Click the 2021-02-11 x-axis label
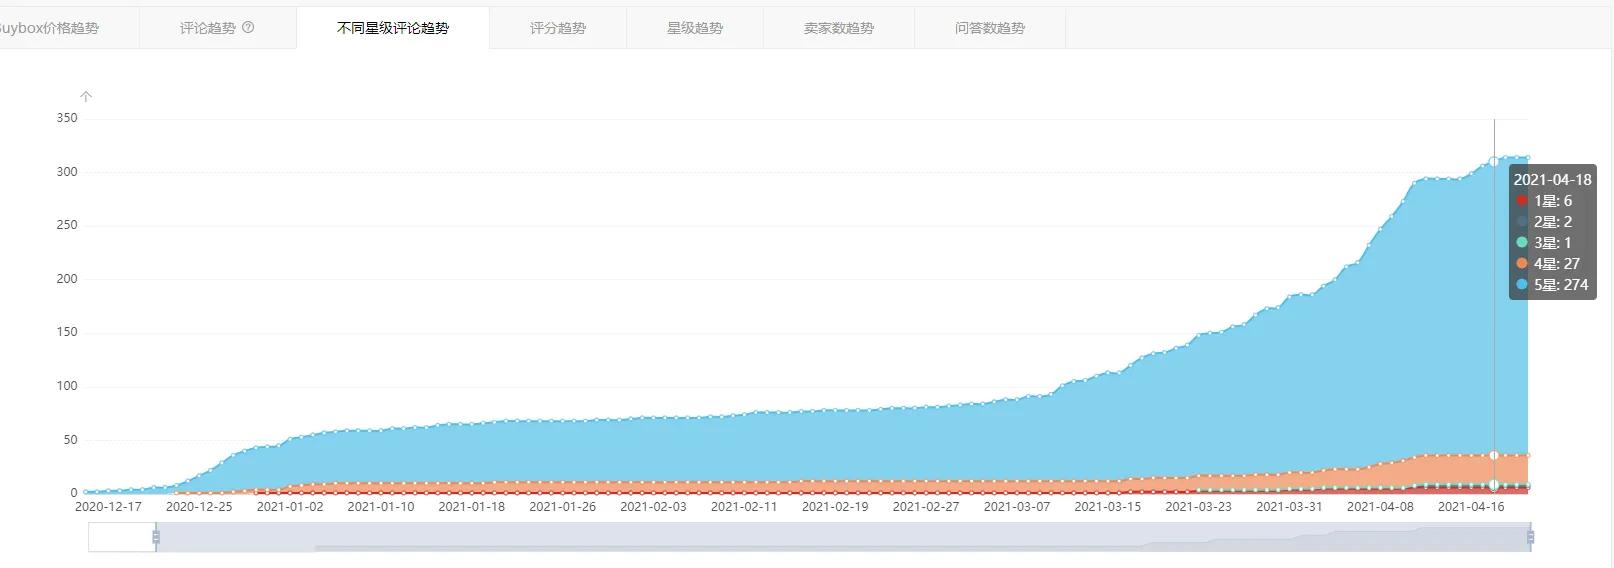This screenshot has height=568, width=1614. click(x=744, y=507)
